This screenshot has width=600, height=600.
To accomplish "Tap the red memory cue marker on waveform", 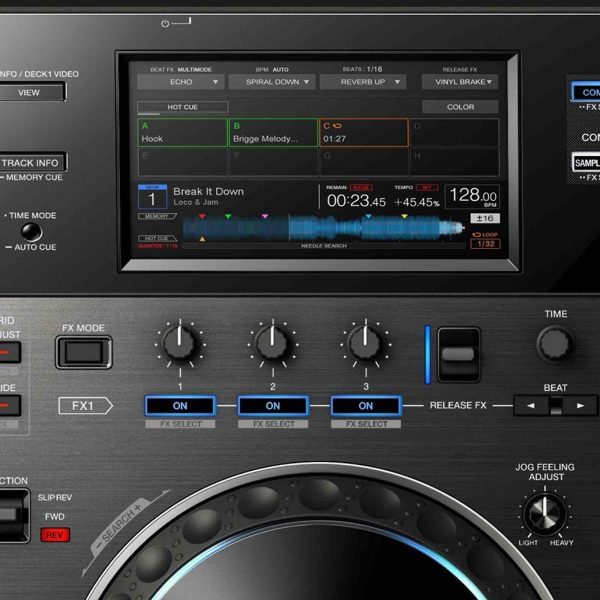I will pos(202,217).
